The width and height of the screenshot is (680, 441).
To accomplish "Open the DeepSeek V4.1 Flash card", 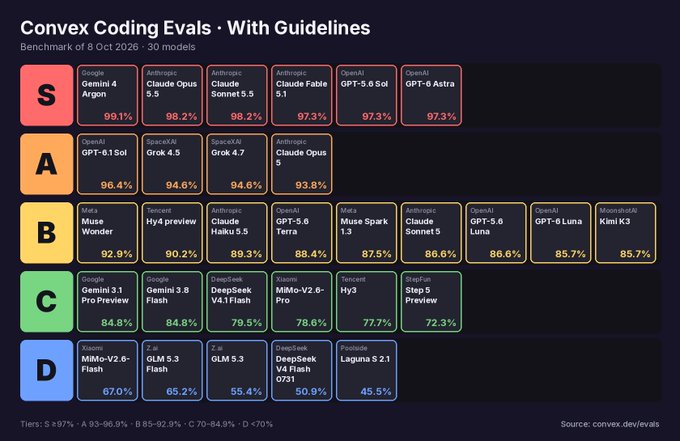I will [237, 302].
